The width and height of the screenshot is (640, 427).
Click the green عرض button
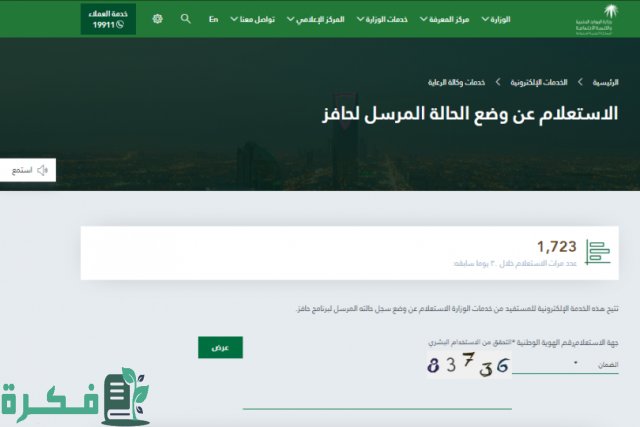[220, 347]
